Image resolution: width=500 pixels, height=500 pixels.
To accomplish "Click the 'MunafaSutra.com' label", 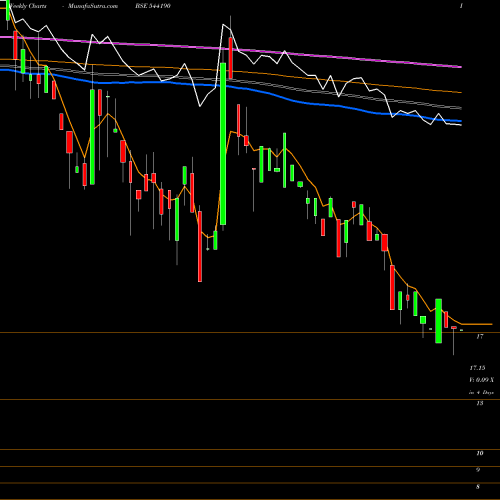I will pos(93,6).
